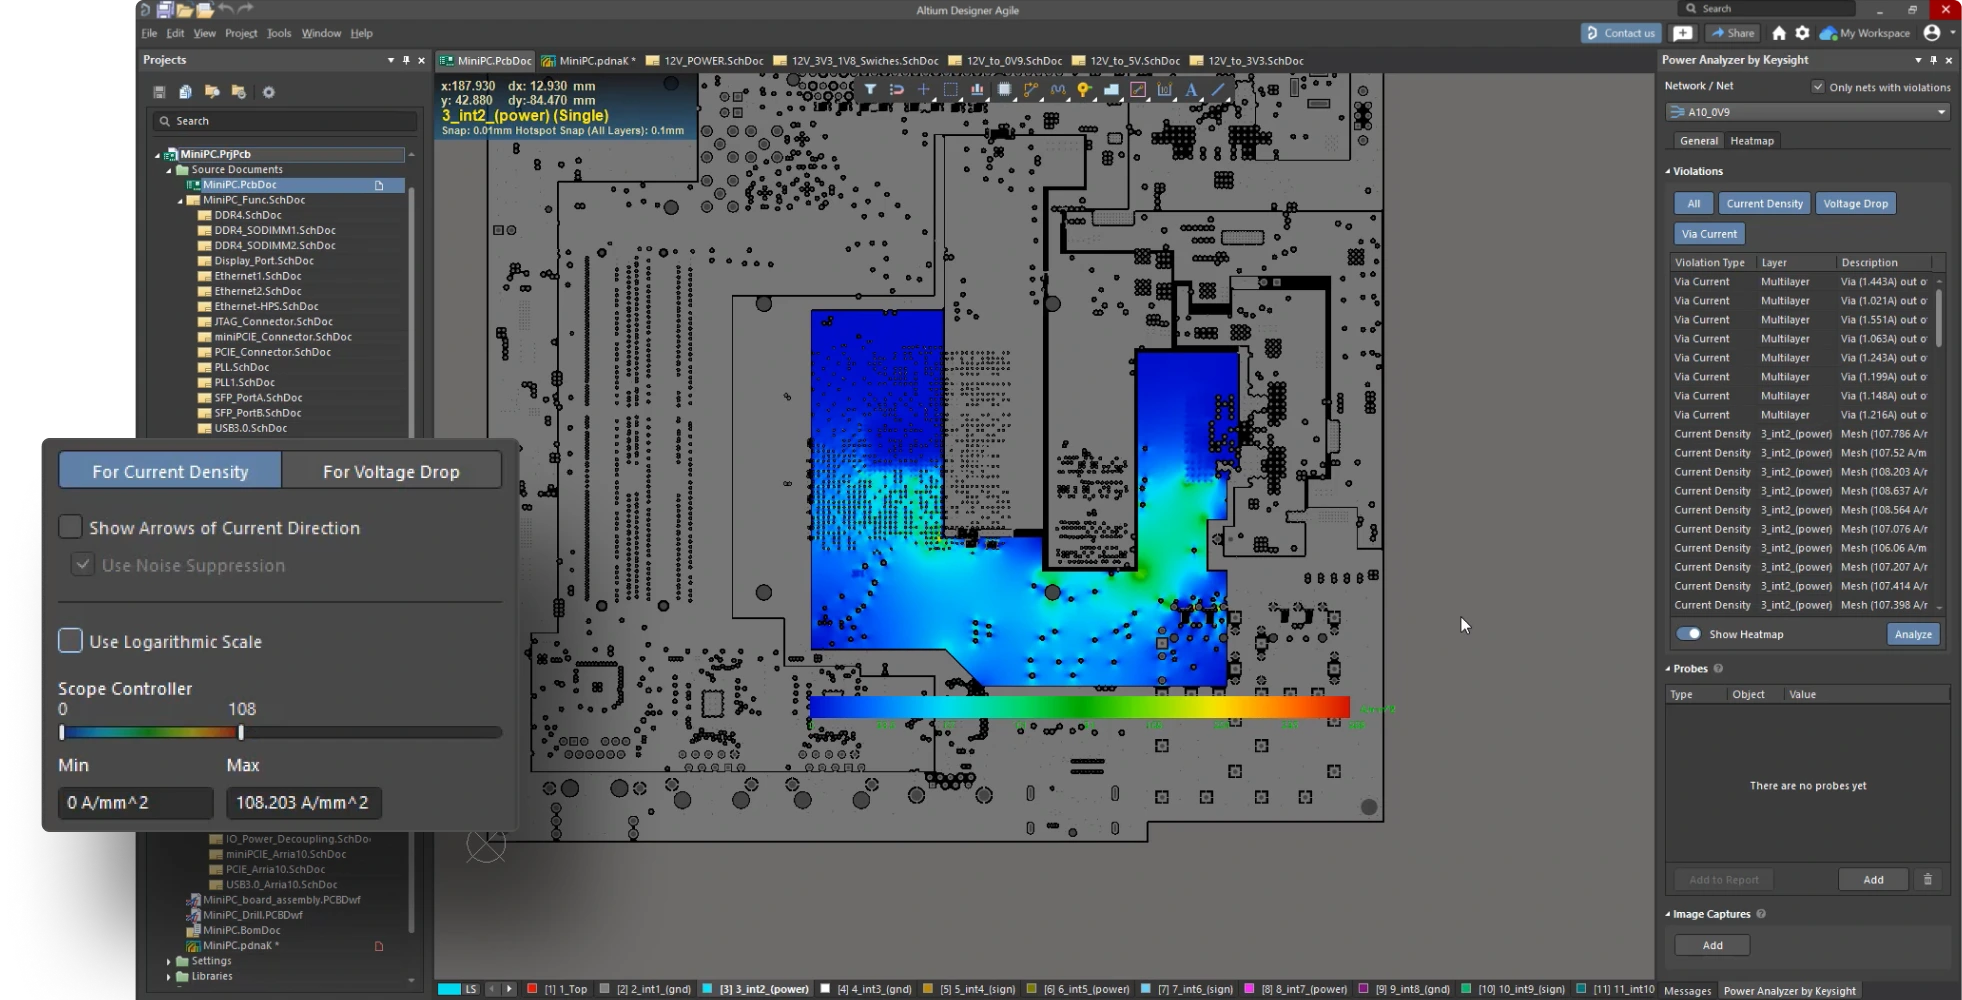Viewport: 1962px width, 1000px height.
Task: Select the place text string tool
Action: point(1191,90)
